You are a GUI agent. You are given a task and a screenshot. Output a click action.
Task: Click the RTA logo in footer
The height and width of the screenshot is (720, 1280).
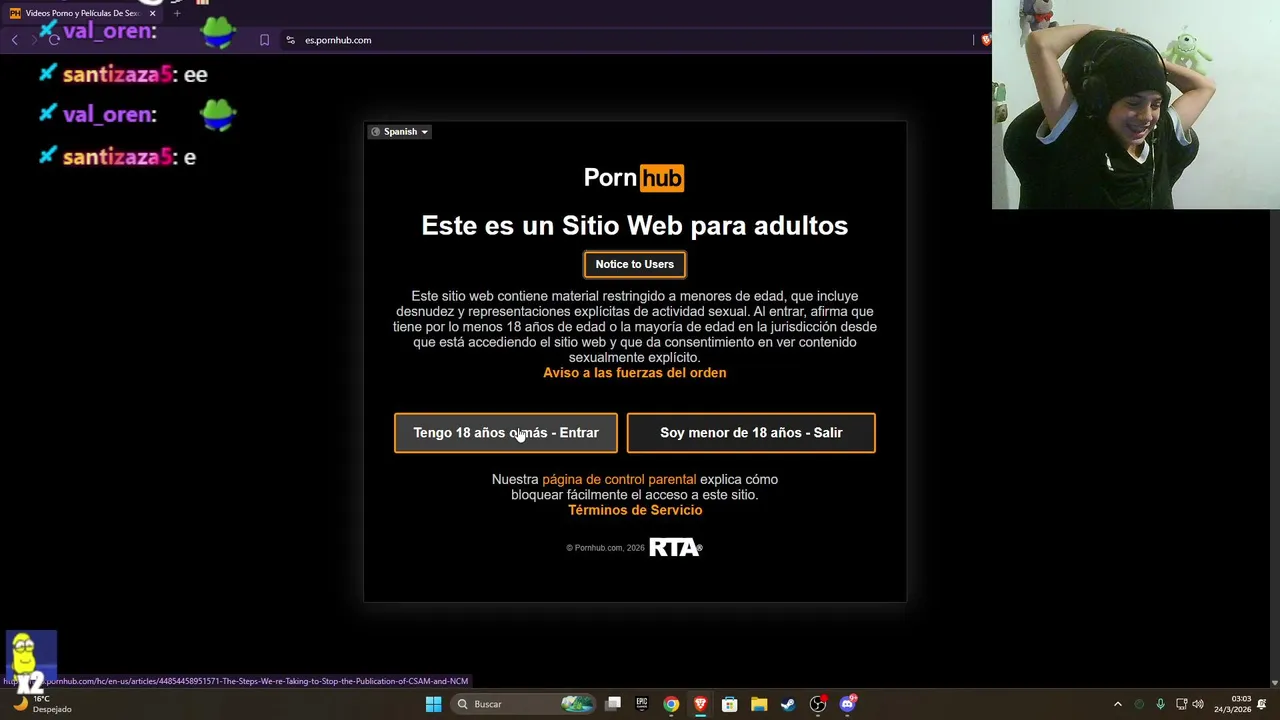point(676,547)
